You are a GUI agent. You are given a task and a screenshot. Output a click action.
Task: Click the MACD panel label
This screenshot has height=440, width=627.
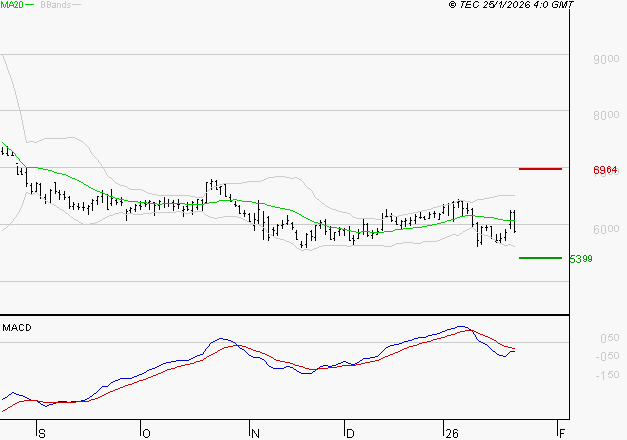coord(17,327)
